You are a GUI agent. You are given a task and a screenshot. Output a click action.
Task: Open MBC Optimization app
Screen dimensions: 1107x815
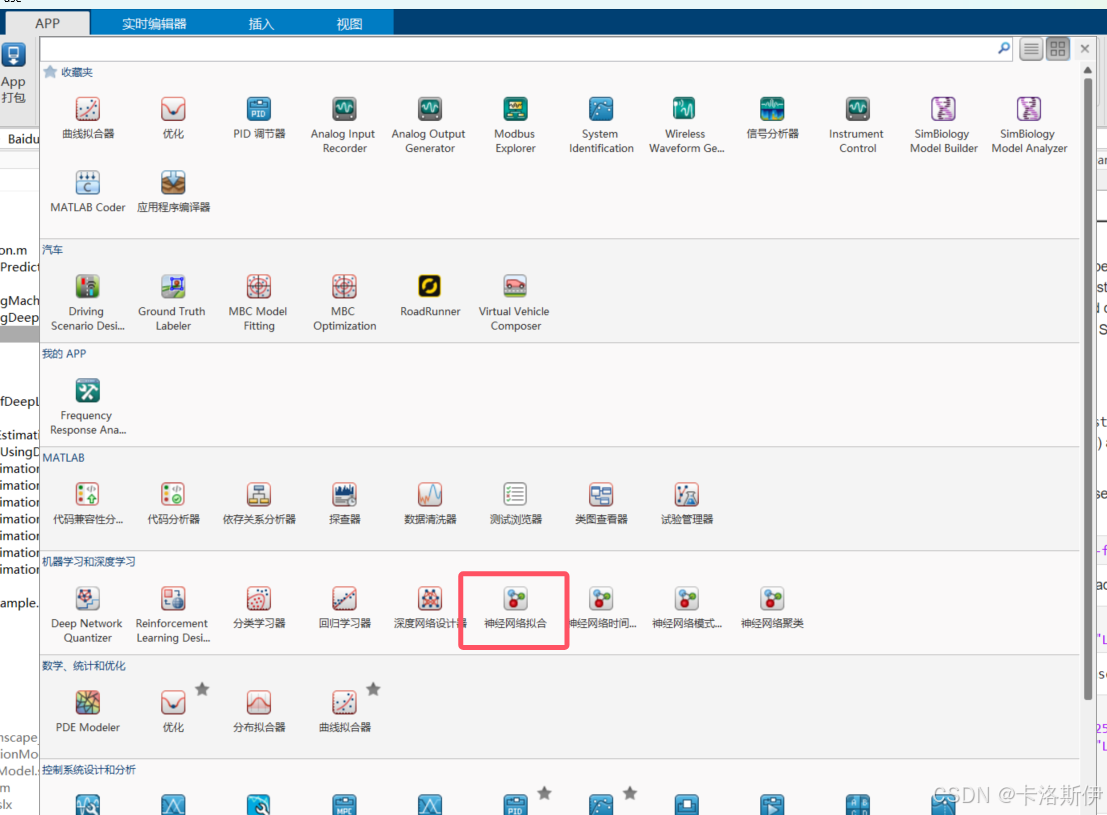[x=344, y=302]
